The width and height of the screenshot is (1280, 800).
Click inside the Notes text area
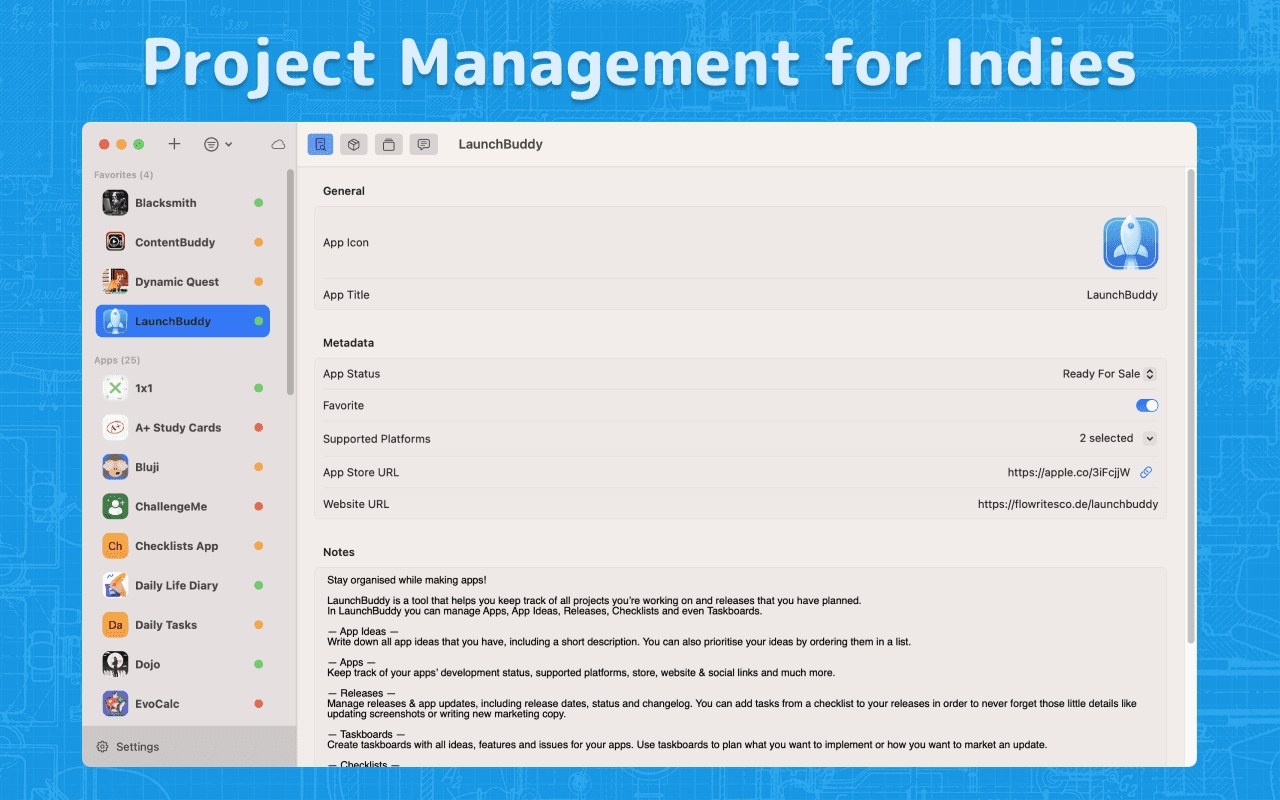point(740,667)
